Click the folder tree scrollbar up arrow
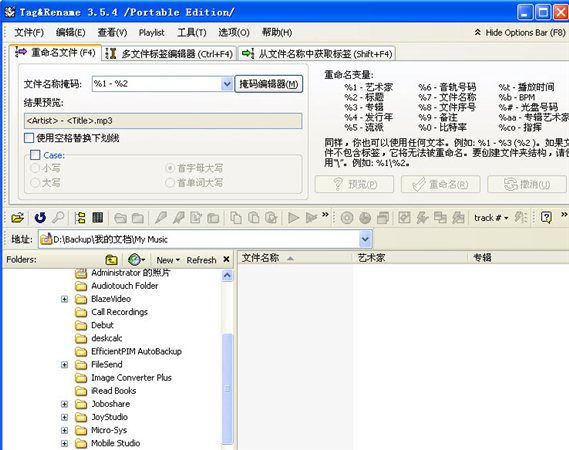This screenshot has height=450, width=569. pos(227,275)
